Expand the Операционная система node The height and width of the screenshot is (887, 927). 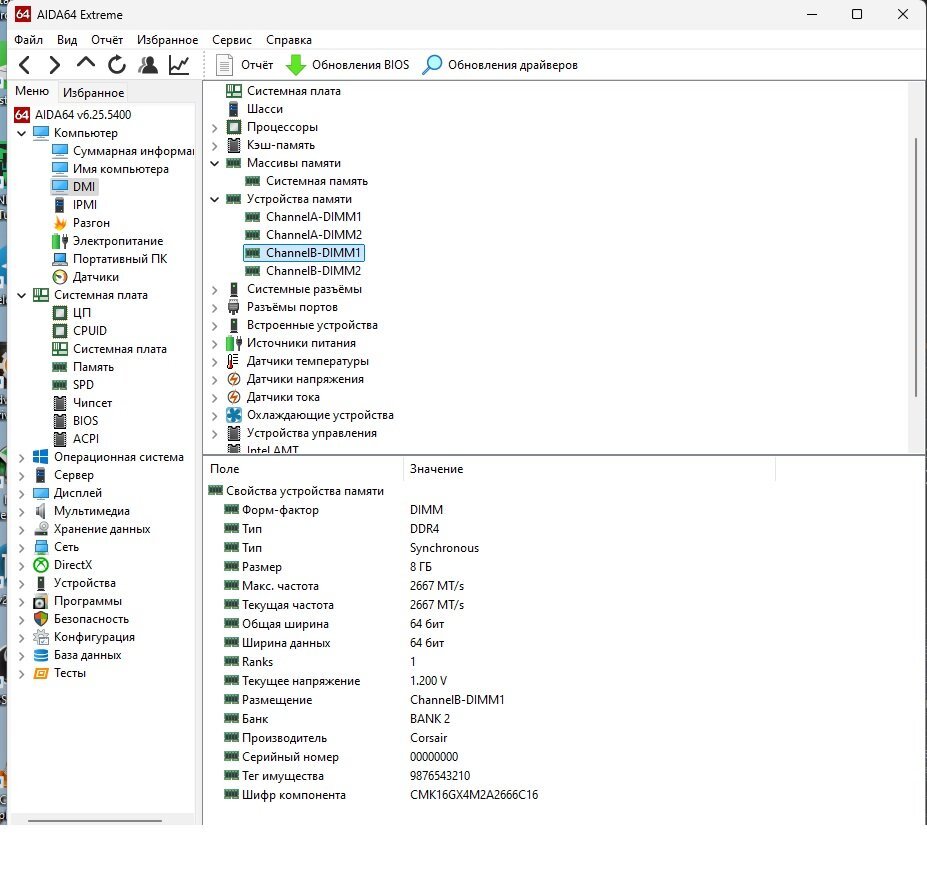[22, 457]
